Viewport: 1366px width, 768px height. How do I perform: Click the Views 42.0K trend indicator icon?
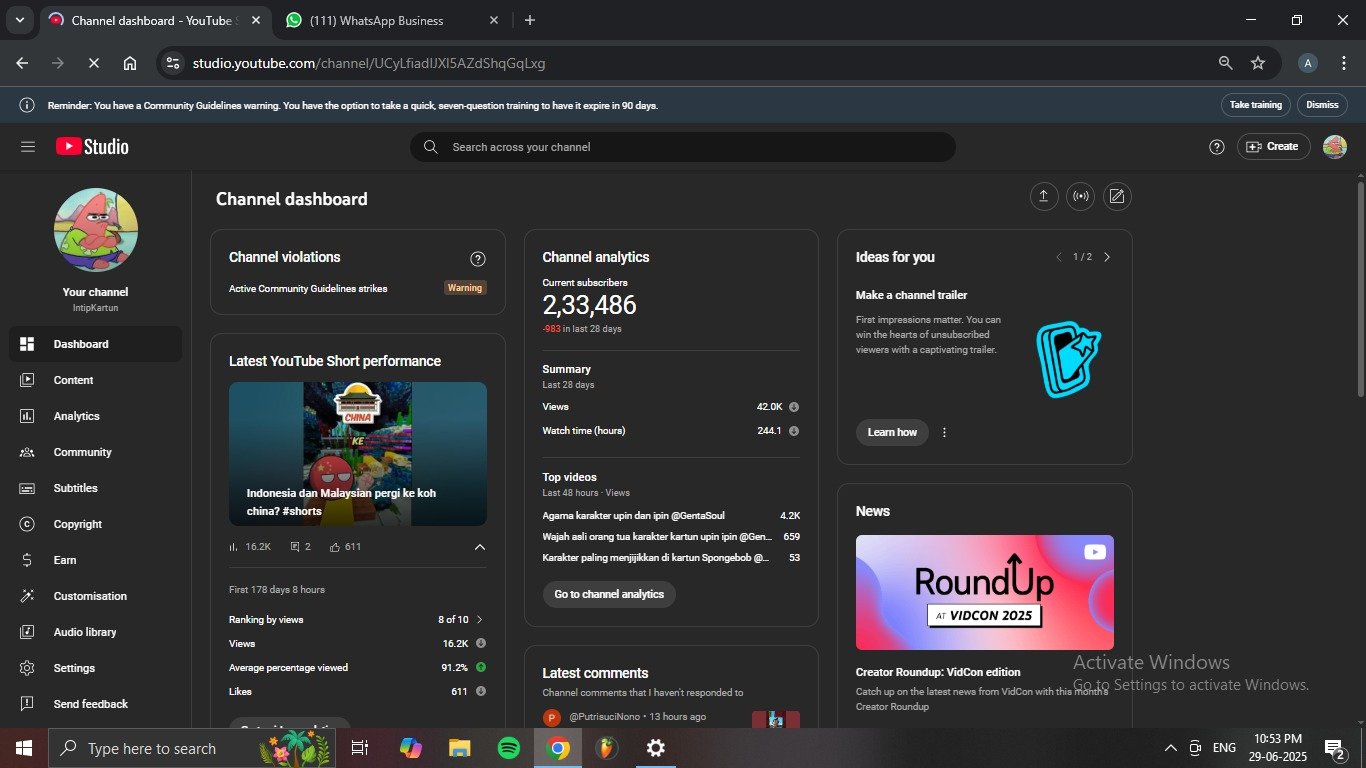794,407
